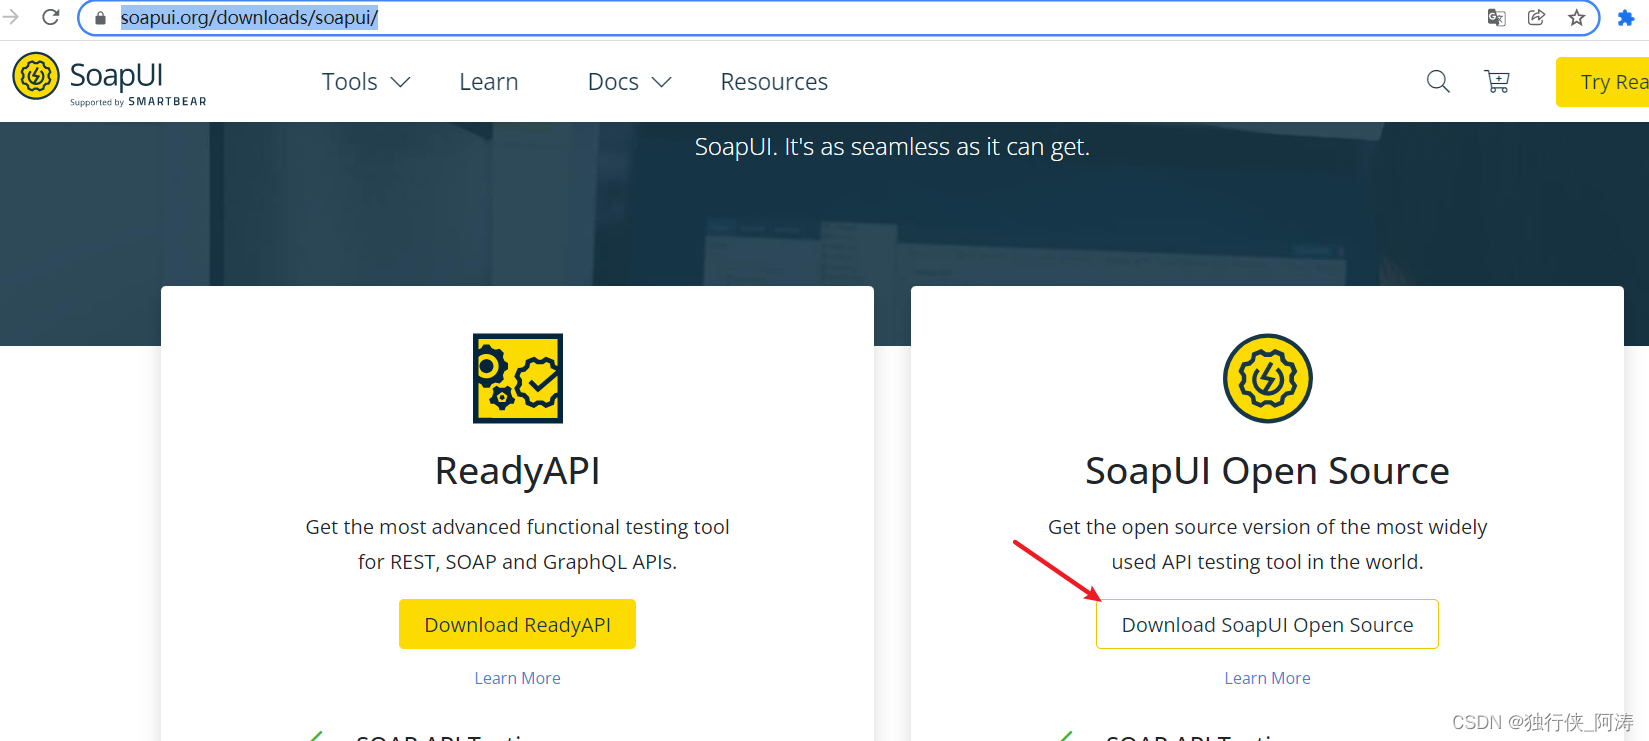
Task: Open the Resources menu item
Action: click(x=774, y=82)
